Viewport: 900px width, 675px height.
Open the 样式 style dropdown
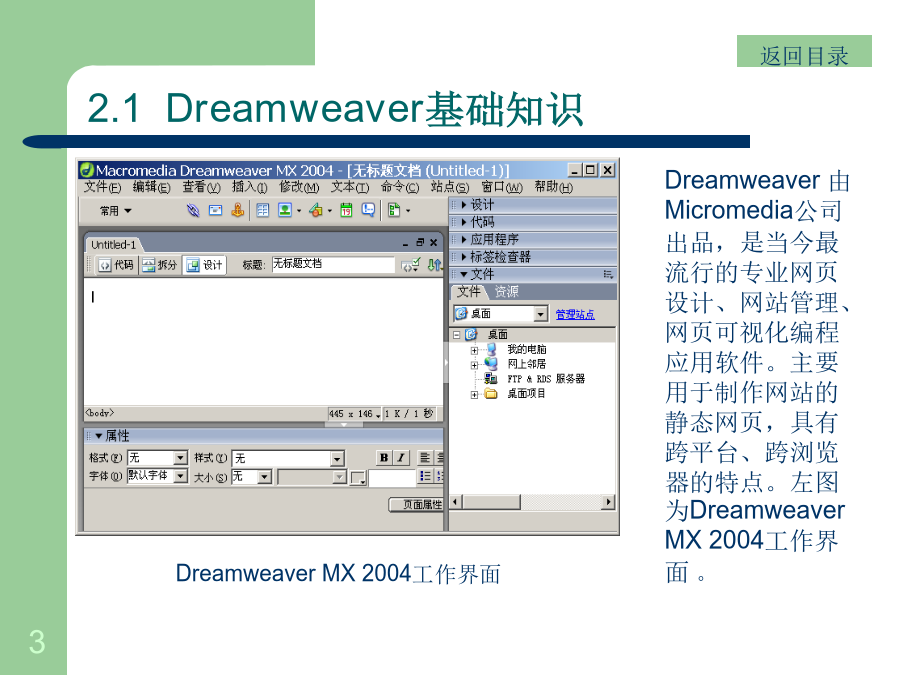[337, 458]
